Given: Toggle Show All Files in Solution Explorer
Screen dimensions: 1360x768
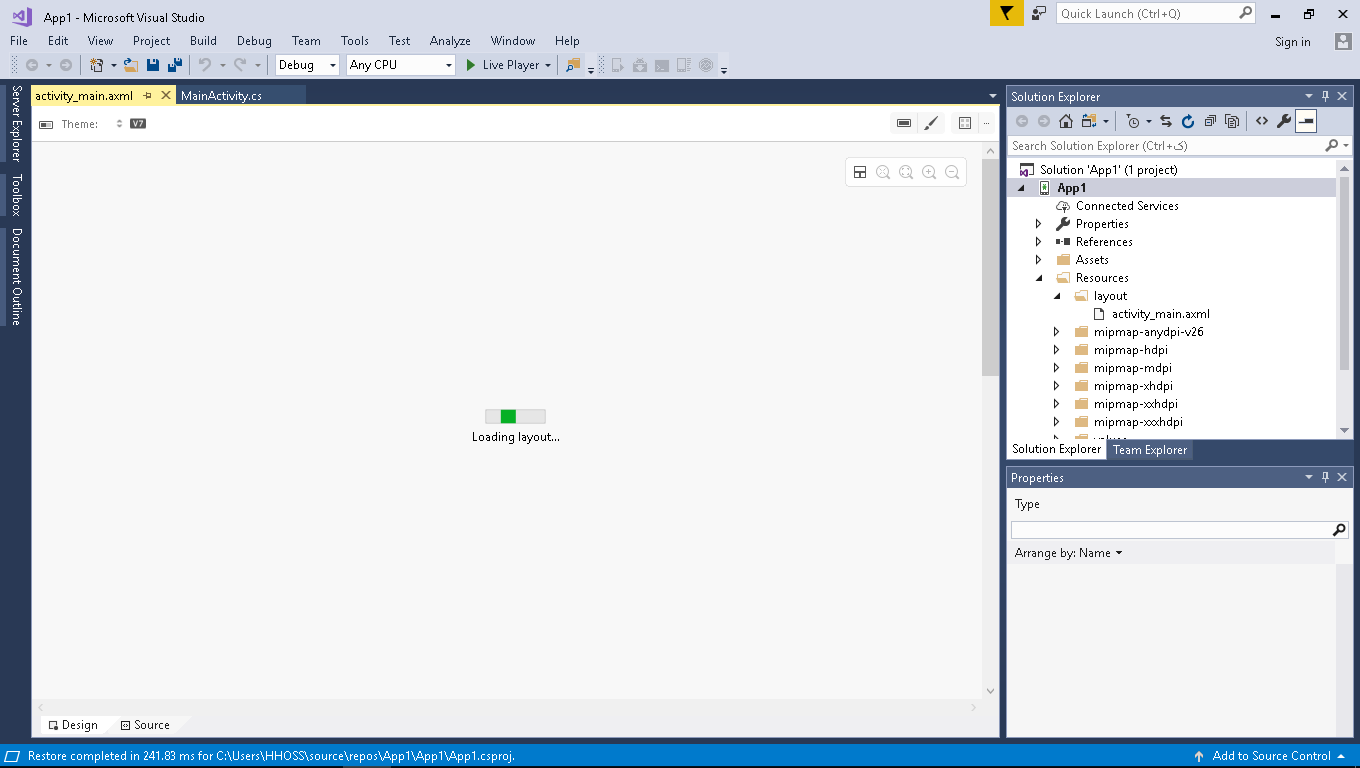Looking at the screenshot, I should click(x=1232, y=121).
